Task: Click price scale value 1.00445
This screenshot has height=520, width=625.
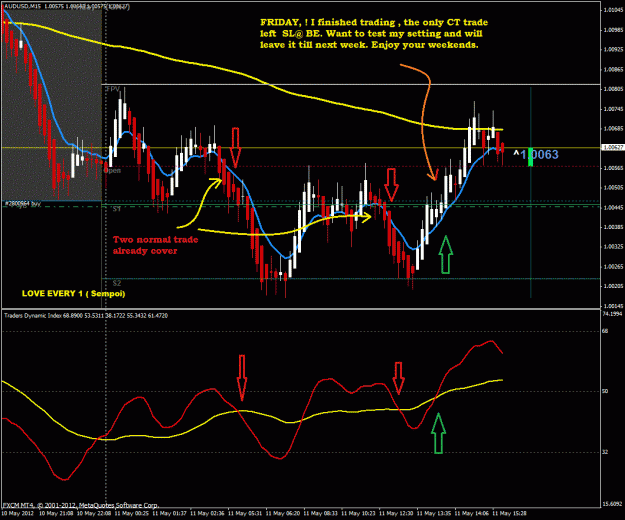Action: [613, 208]
